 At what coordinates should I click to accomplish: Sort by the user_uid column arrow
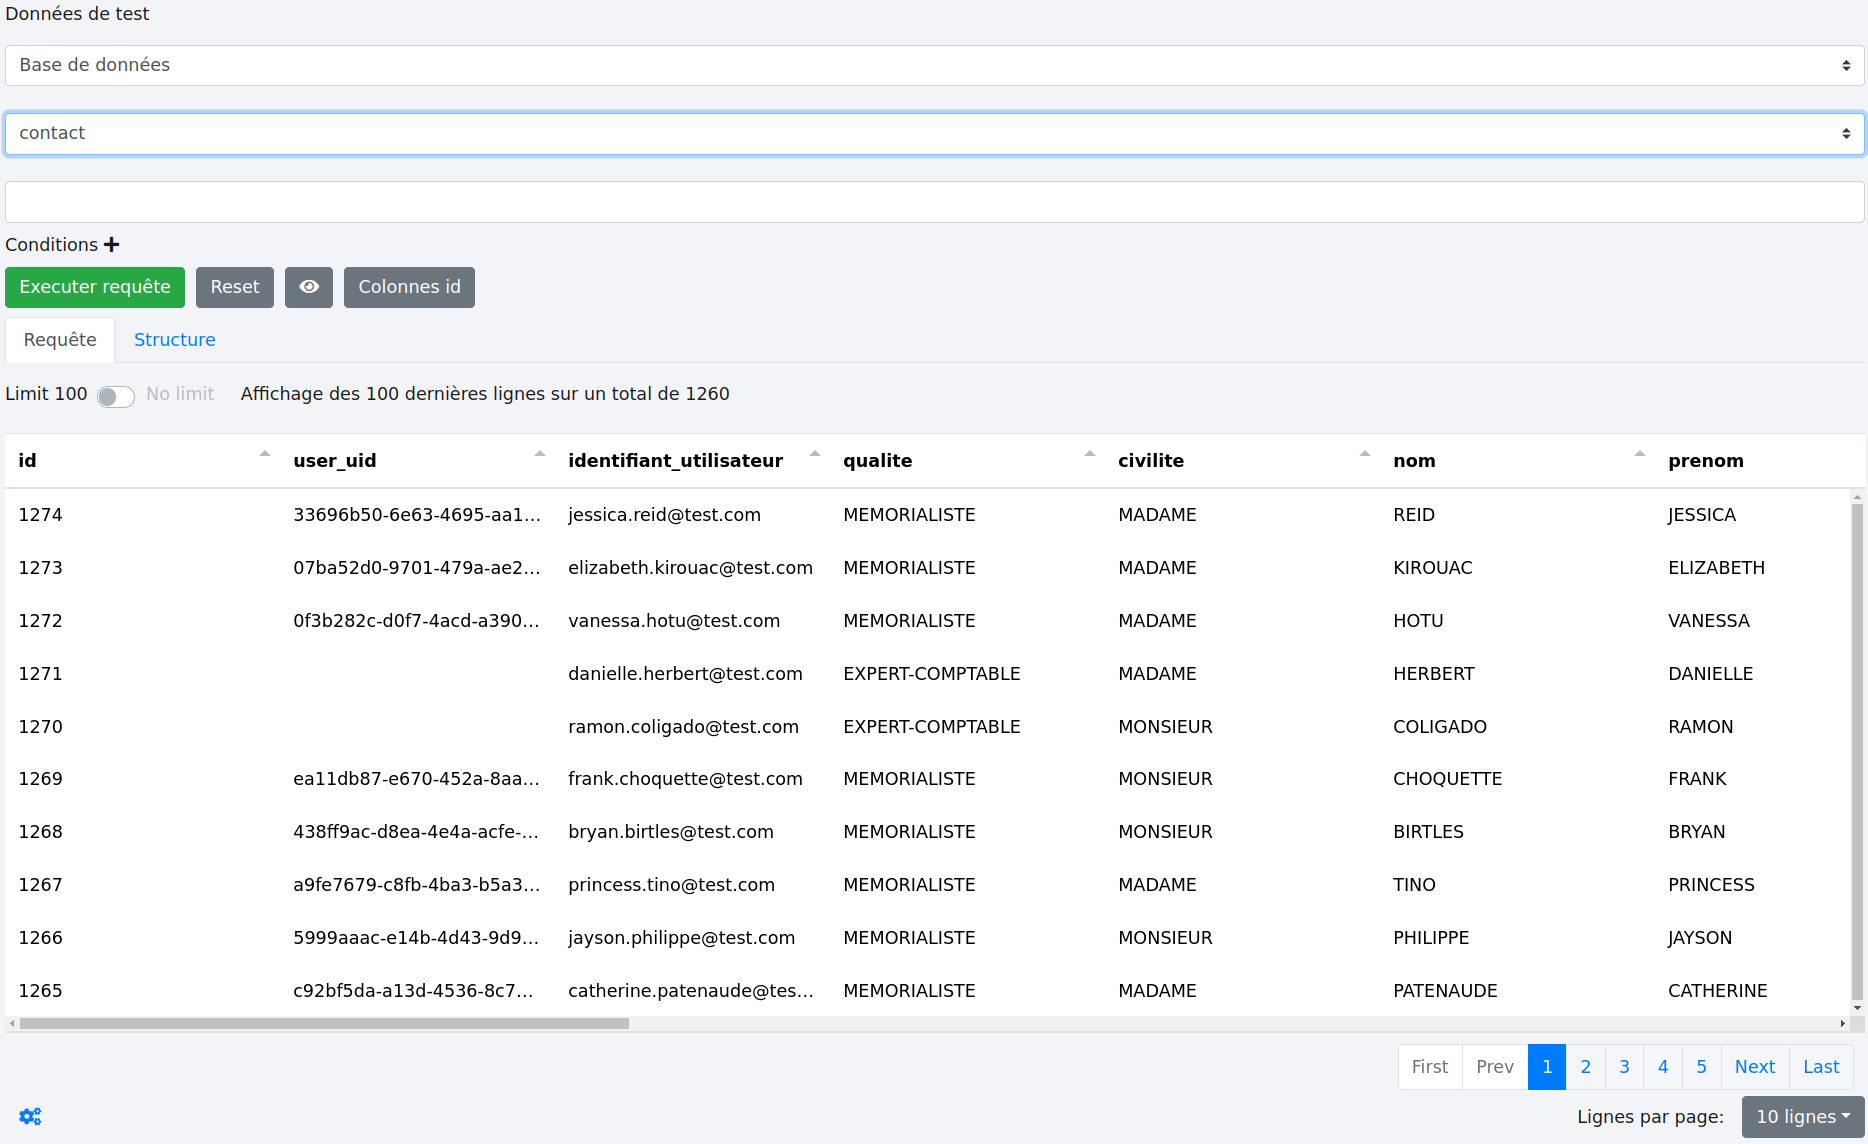(x=540, y=455)
